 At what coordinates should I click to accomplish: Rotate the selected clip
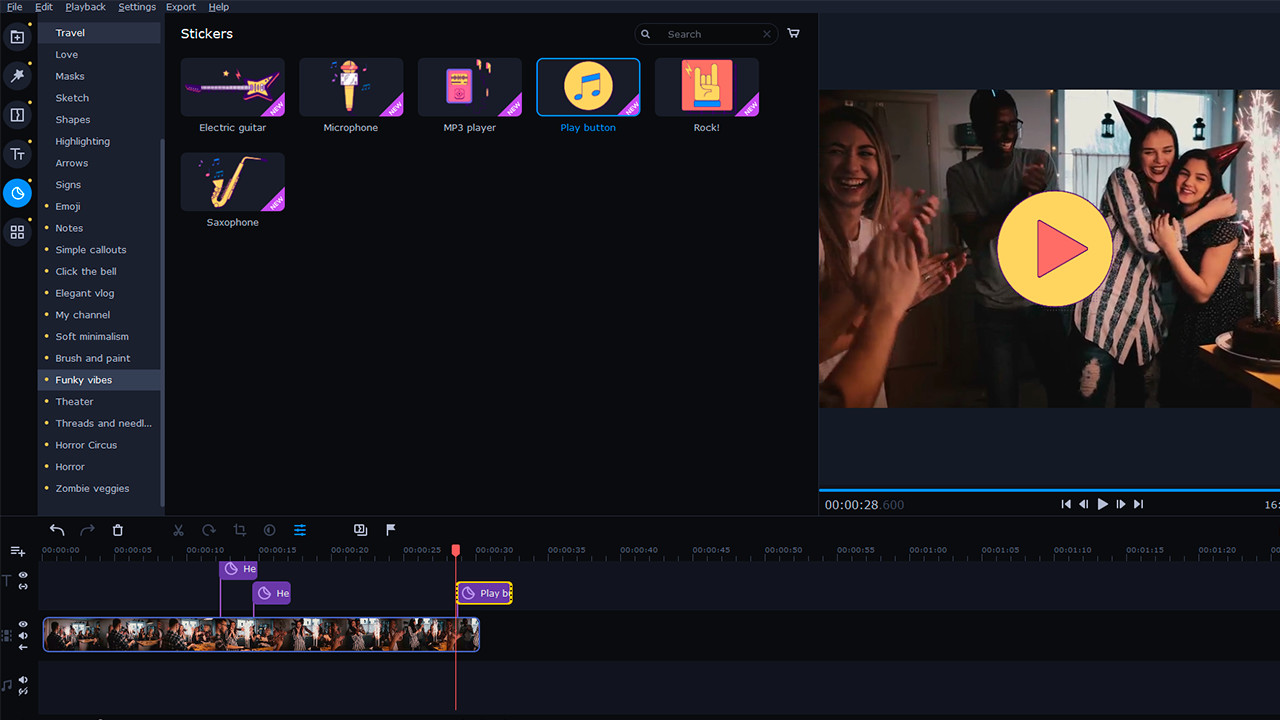tap(208, 530)
